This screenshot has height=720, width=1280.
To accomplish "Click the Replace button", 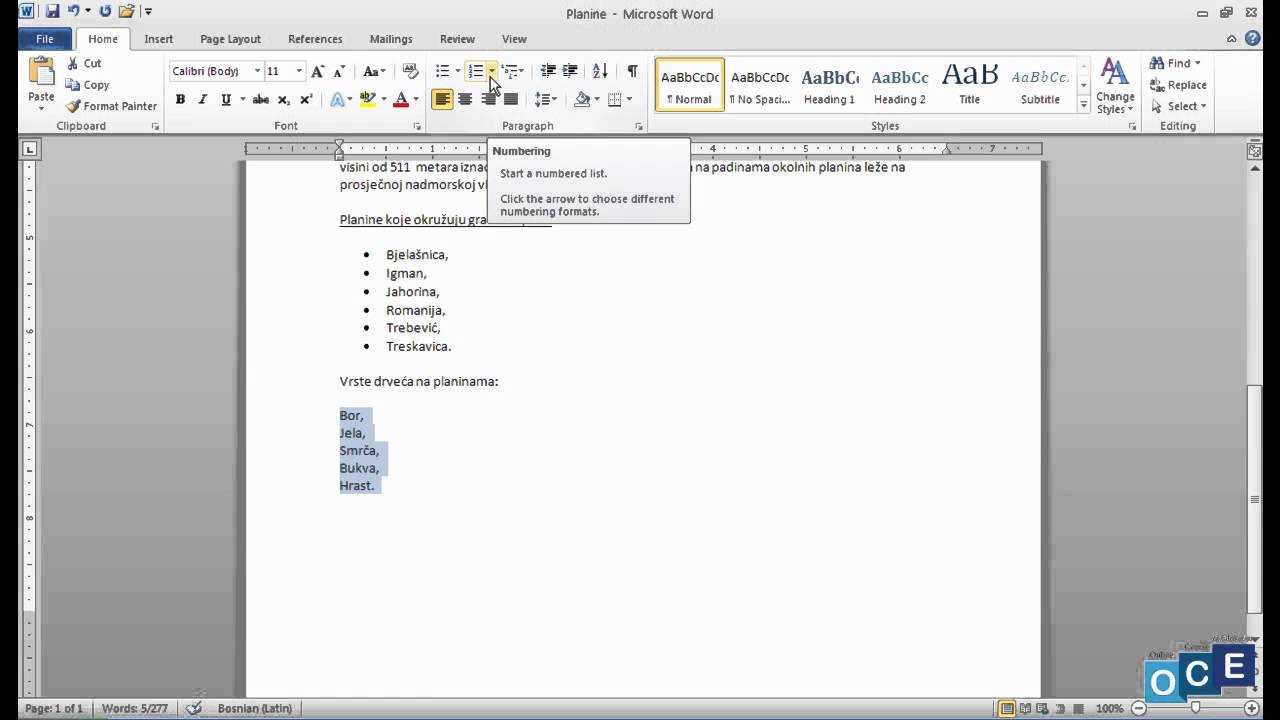I will [1178, 85].
